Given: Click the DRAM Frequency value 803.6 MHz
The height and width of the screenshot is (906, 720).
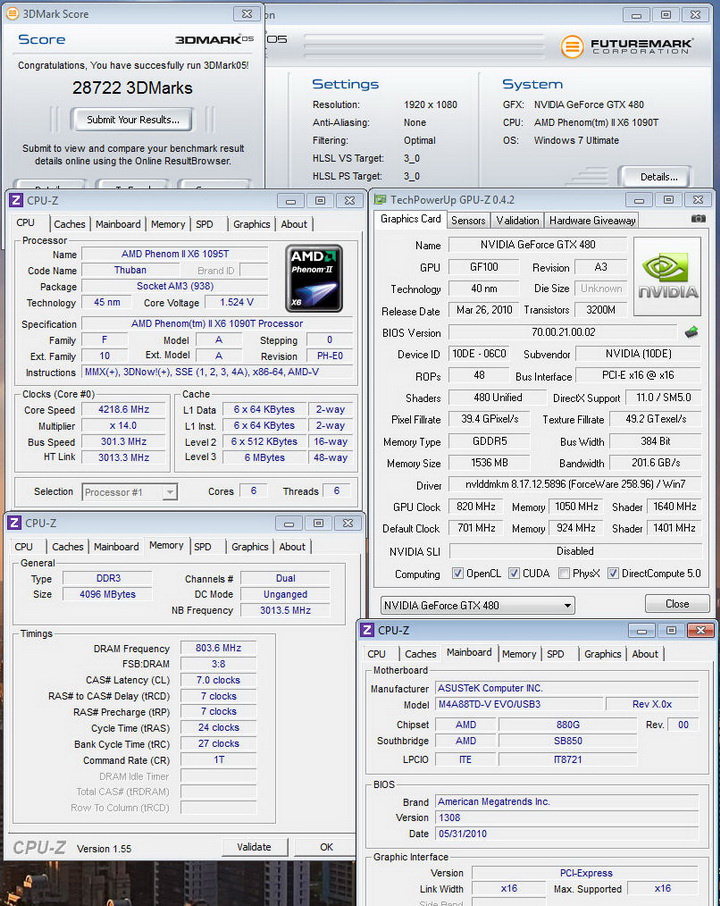Looking at the screenshot, I should (218, 648).
